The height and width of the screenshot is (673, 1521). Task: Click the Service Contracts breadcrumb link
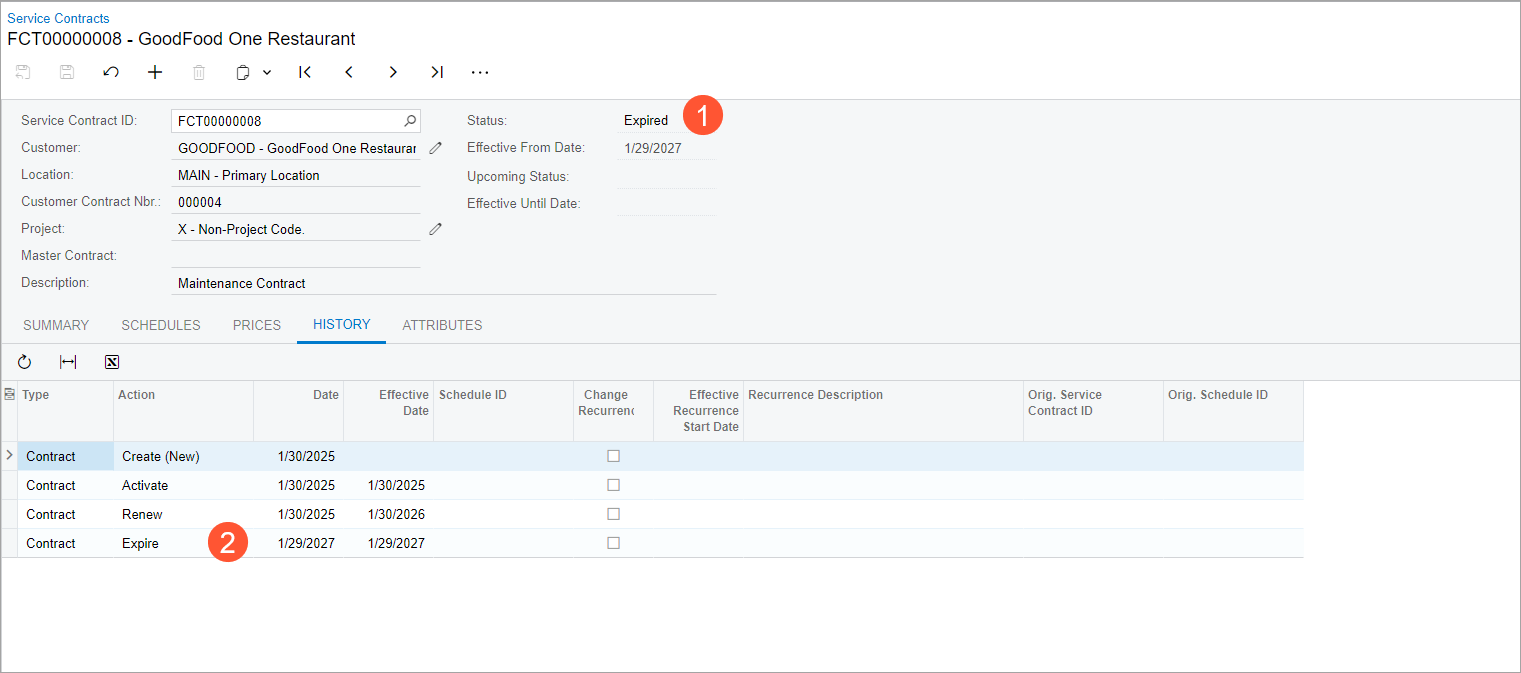click(58, 18)
